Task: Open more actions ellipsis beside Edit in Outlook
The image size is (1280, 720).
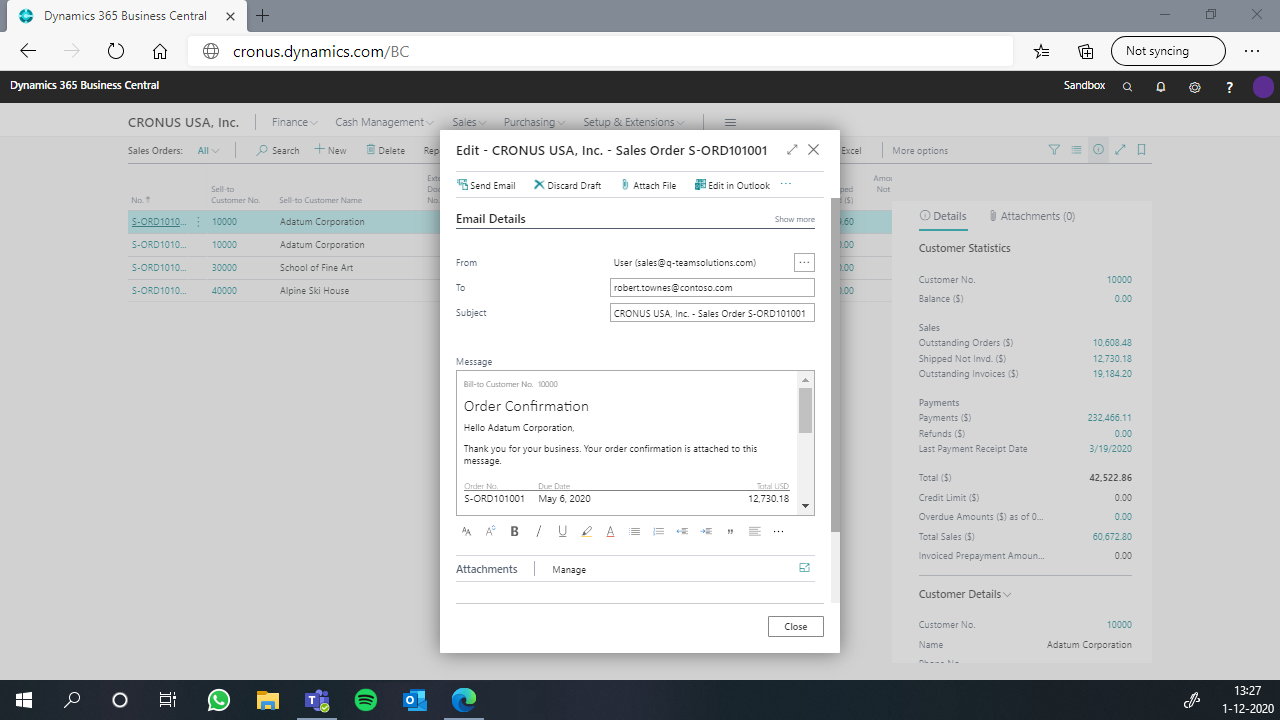Action: (x=786, y=184)
